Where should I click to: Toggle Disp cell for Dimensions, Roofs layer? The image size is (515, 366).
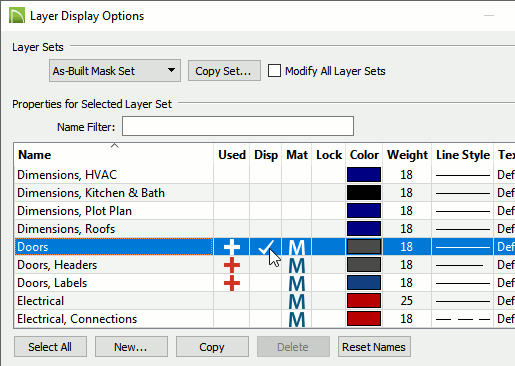(x=266, y=229)
